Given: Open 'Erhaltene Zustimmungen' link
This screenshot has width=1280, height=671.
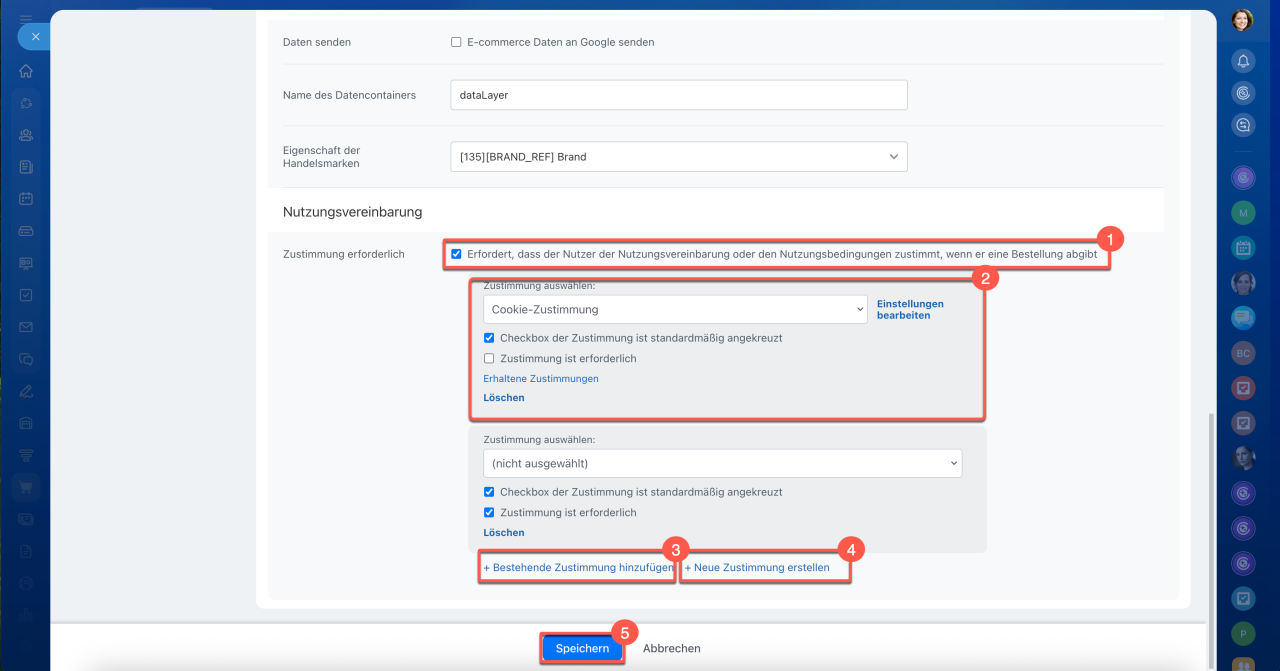Looking at the screenshot, I should pyautogui.click(x=540, y=379).
